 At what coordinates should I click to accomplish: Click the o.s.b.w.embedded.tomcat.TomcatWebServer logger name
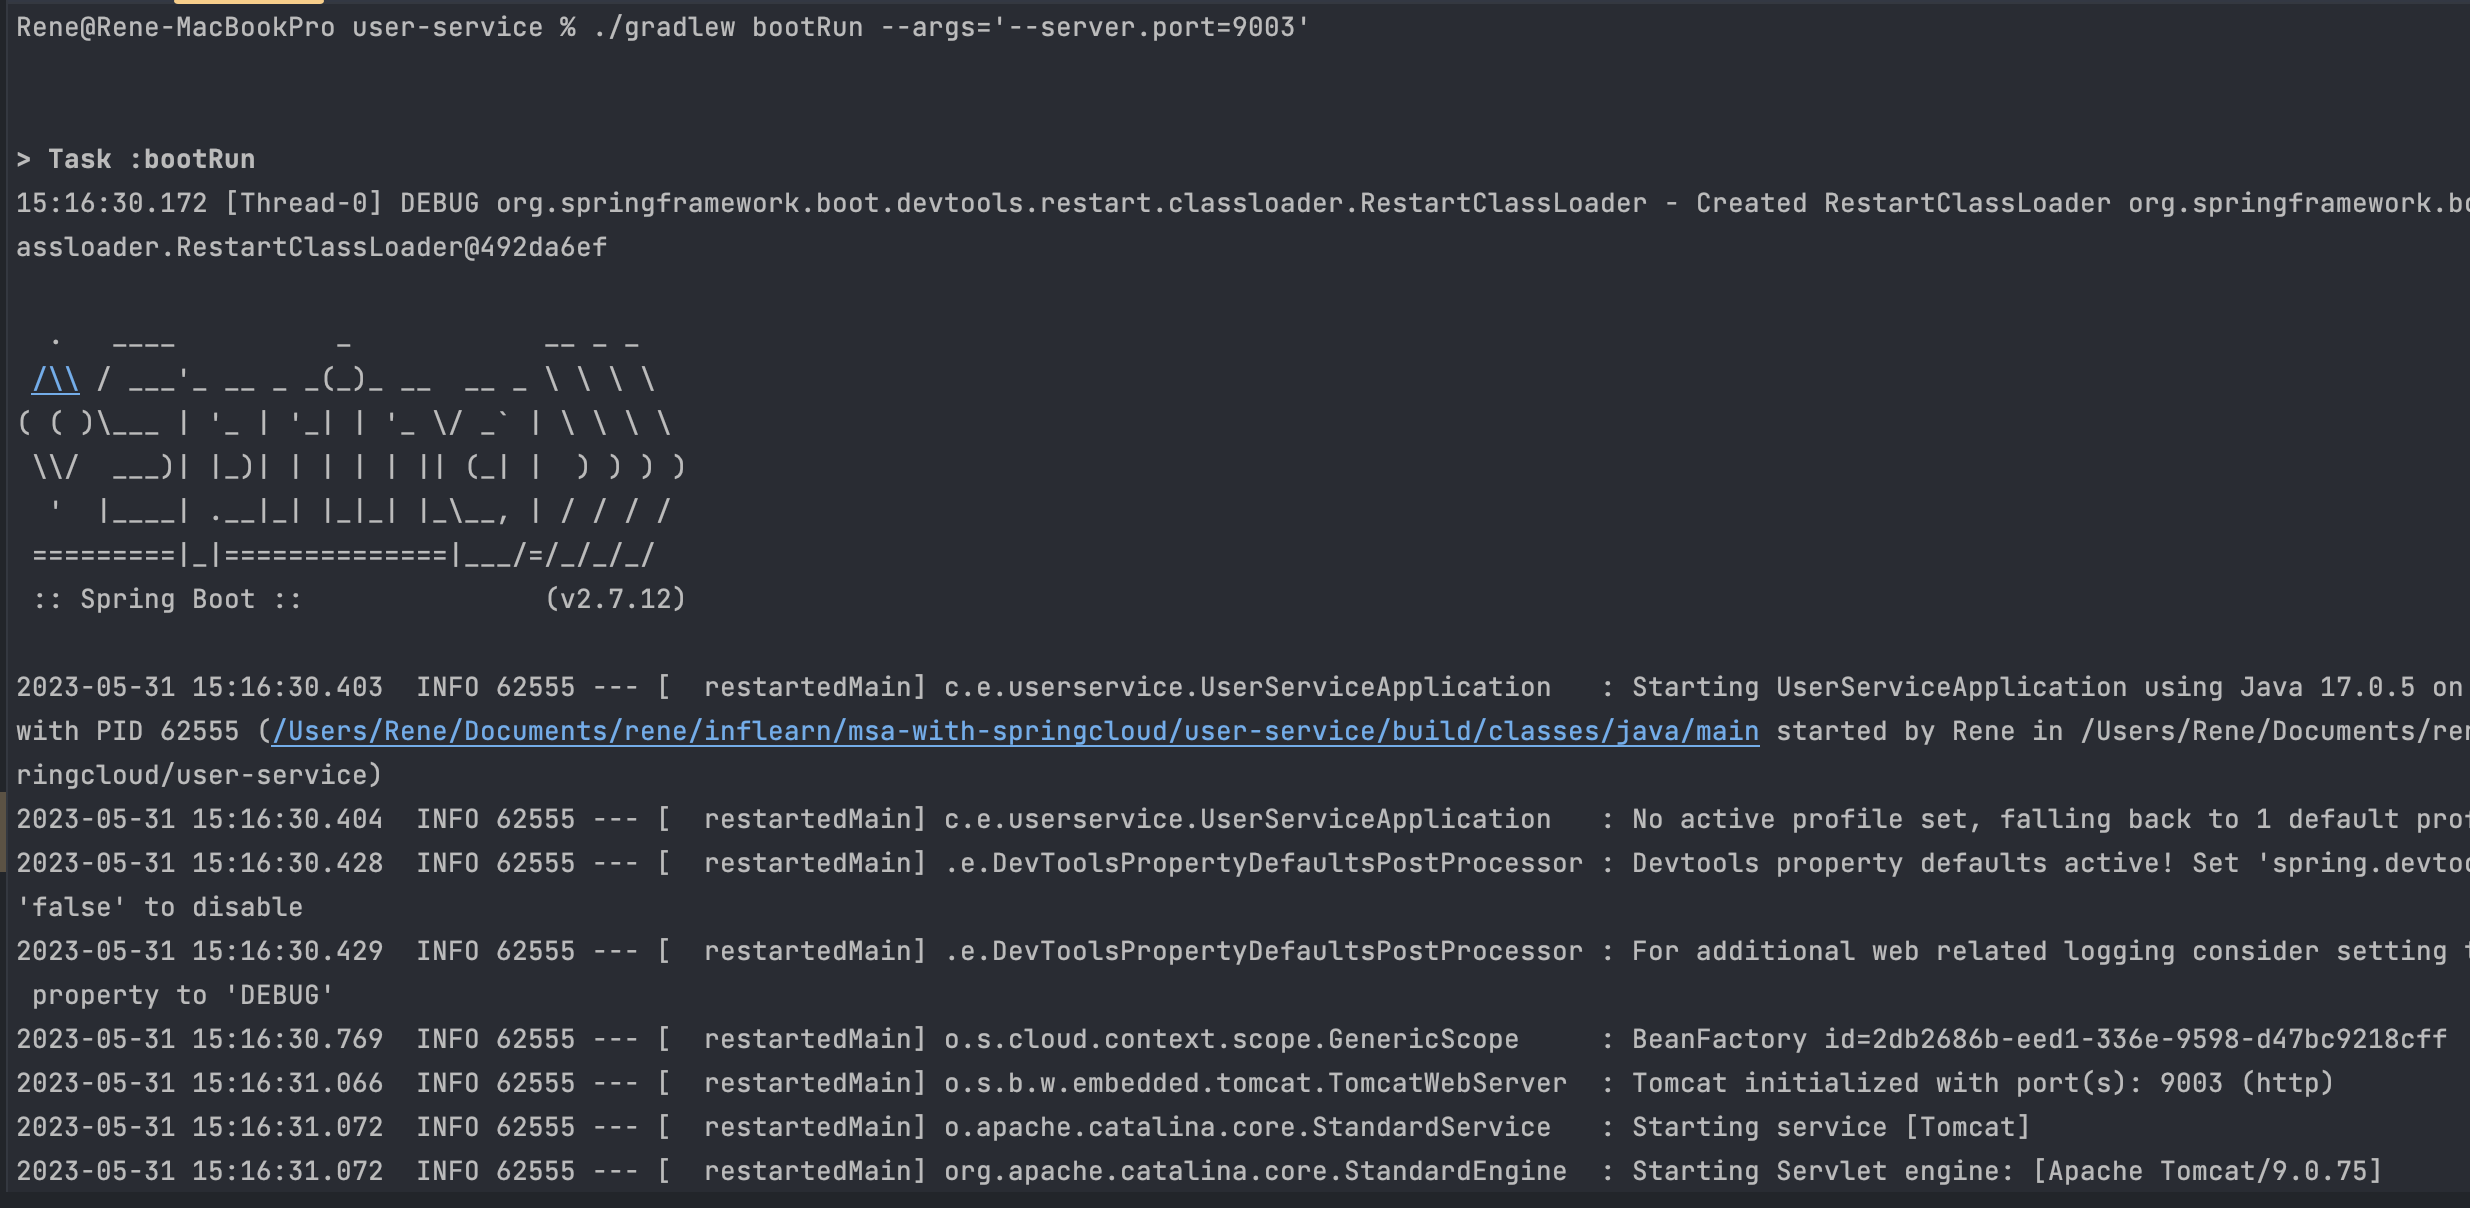pos(1255,1083)
